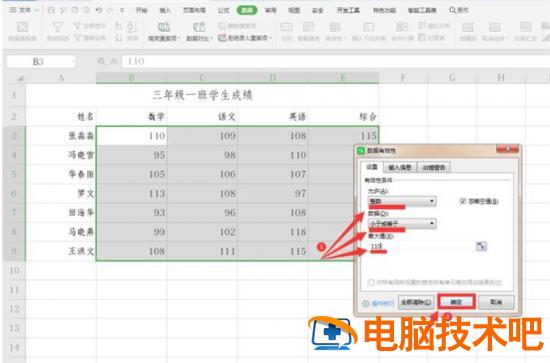Click the Name Box showing B3
The width and height of the screenshot is (550, 363).
coord(41,62)
